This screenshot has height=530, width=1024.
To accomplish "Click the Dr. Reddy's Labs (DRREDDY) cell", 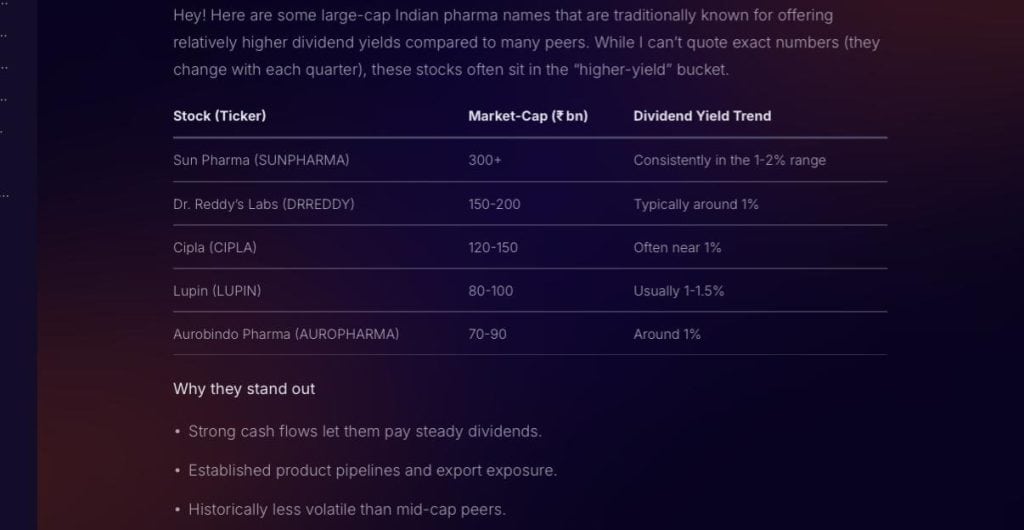I will 264,204.
